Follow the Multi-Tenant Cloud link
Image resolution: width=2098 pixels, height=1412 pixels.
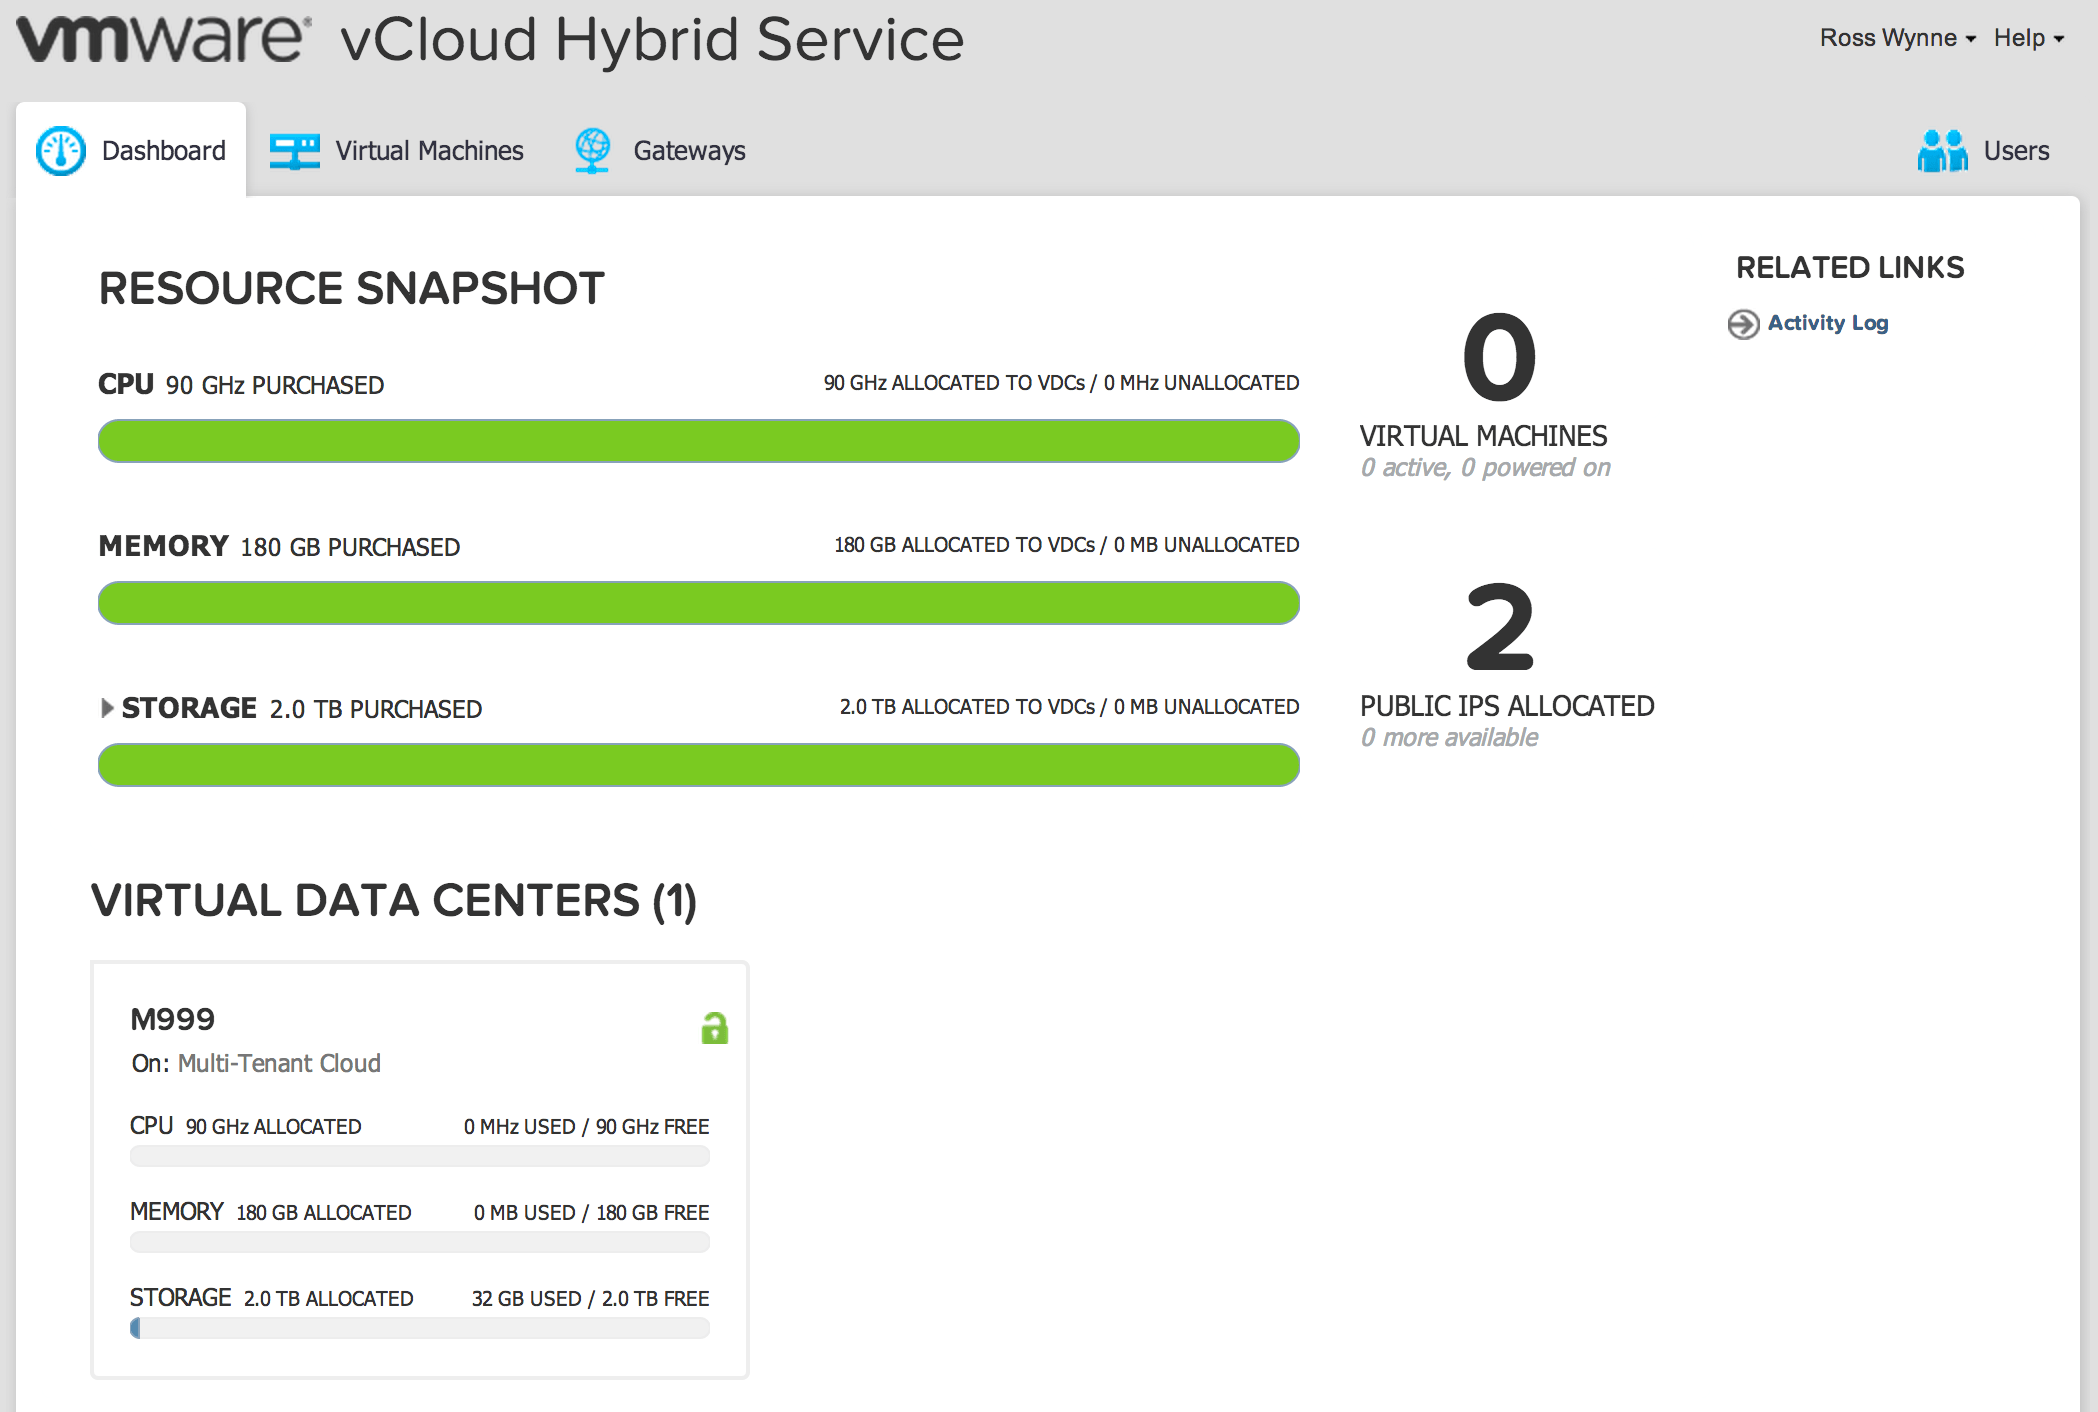(279, 1063)
